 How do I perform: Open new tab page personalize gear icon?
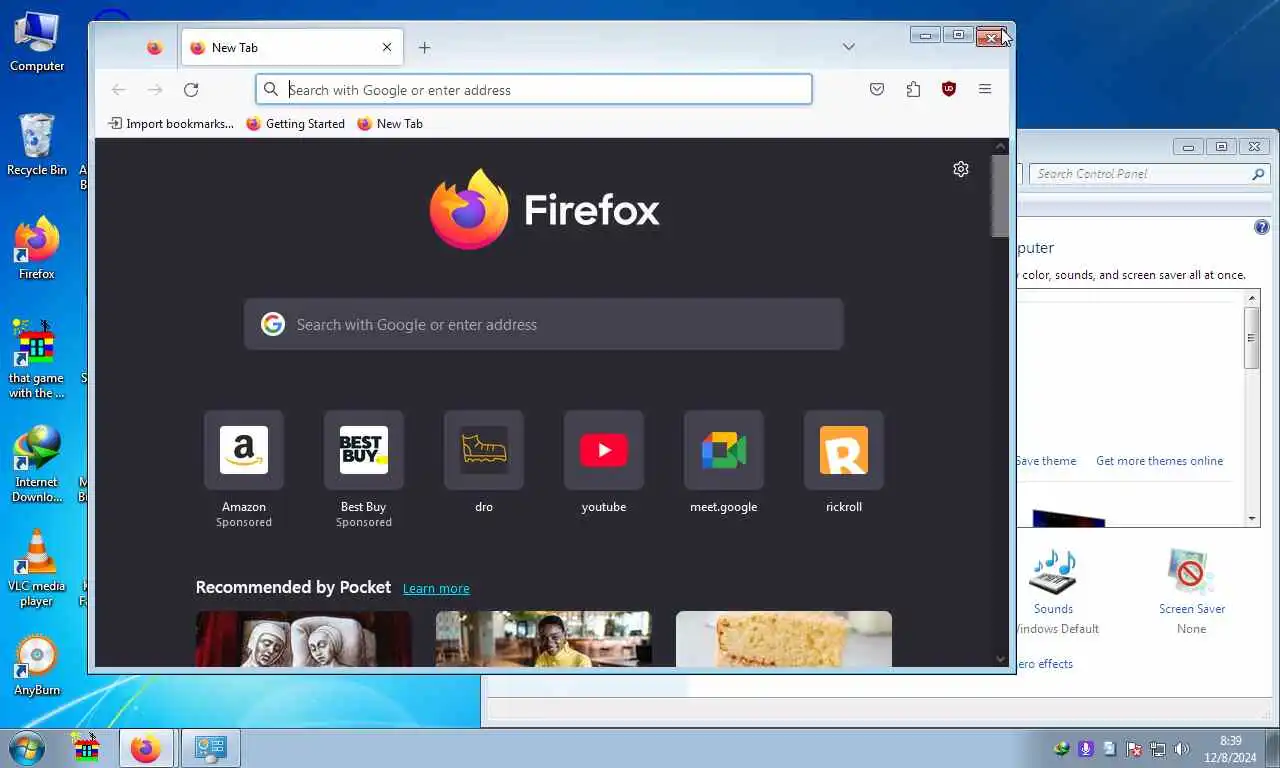961,169
